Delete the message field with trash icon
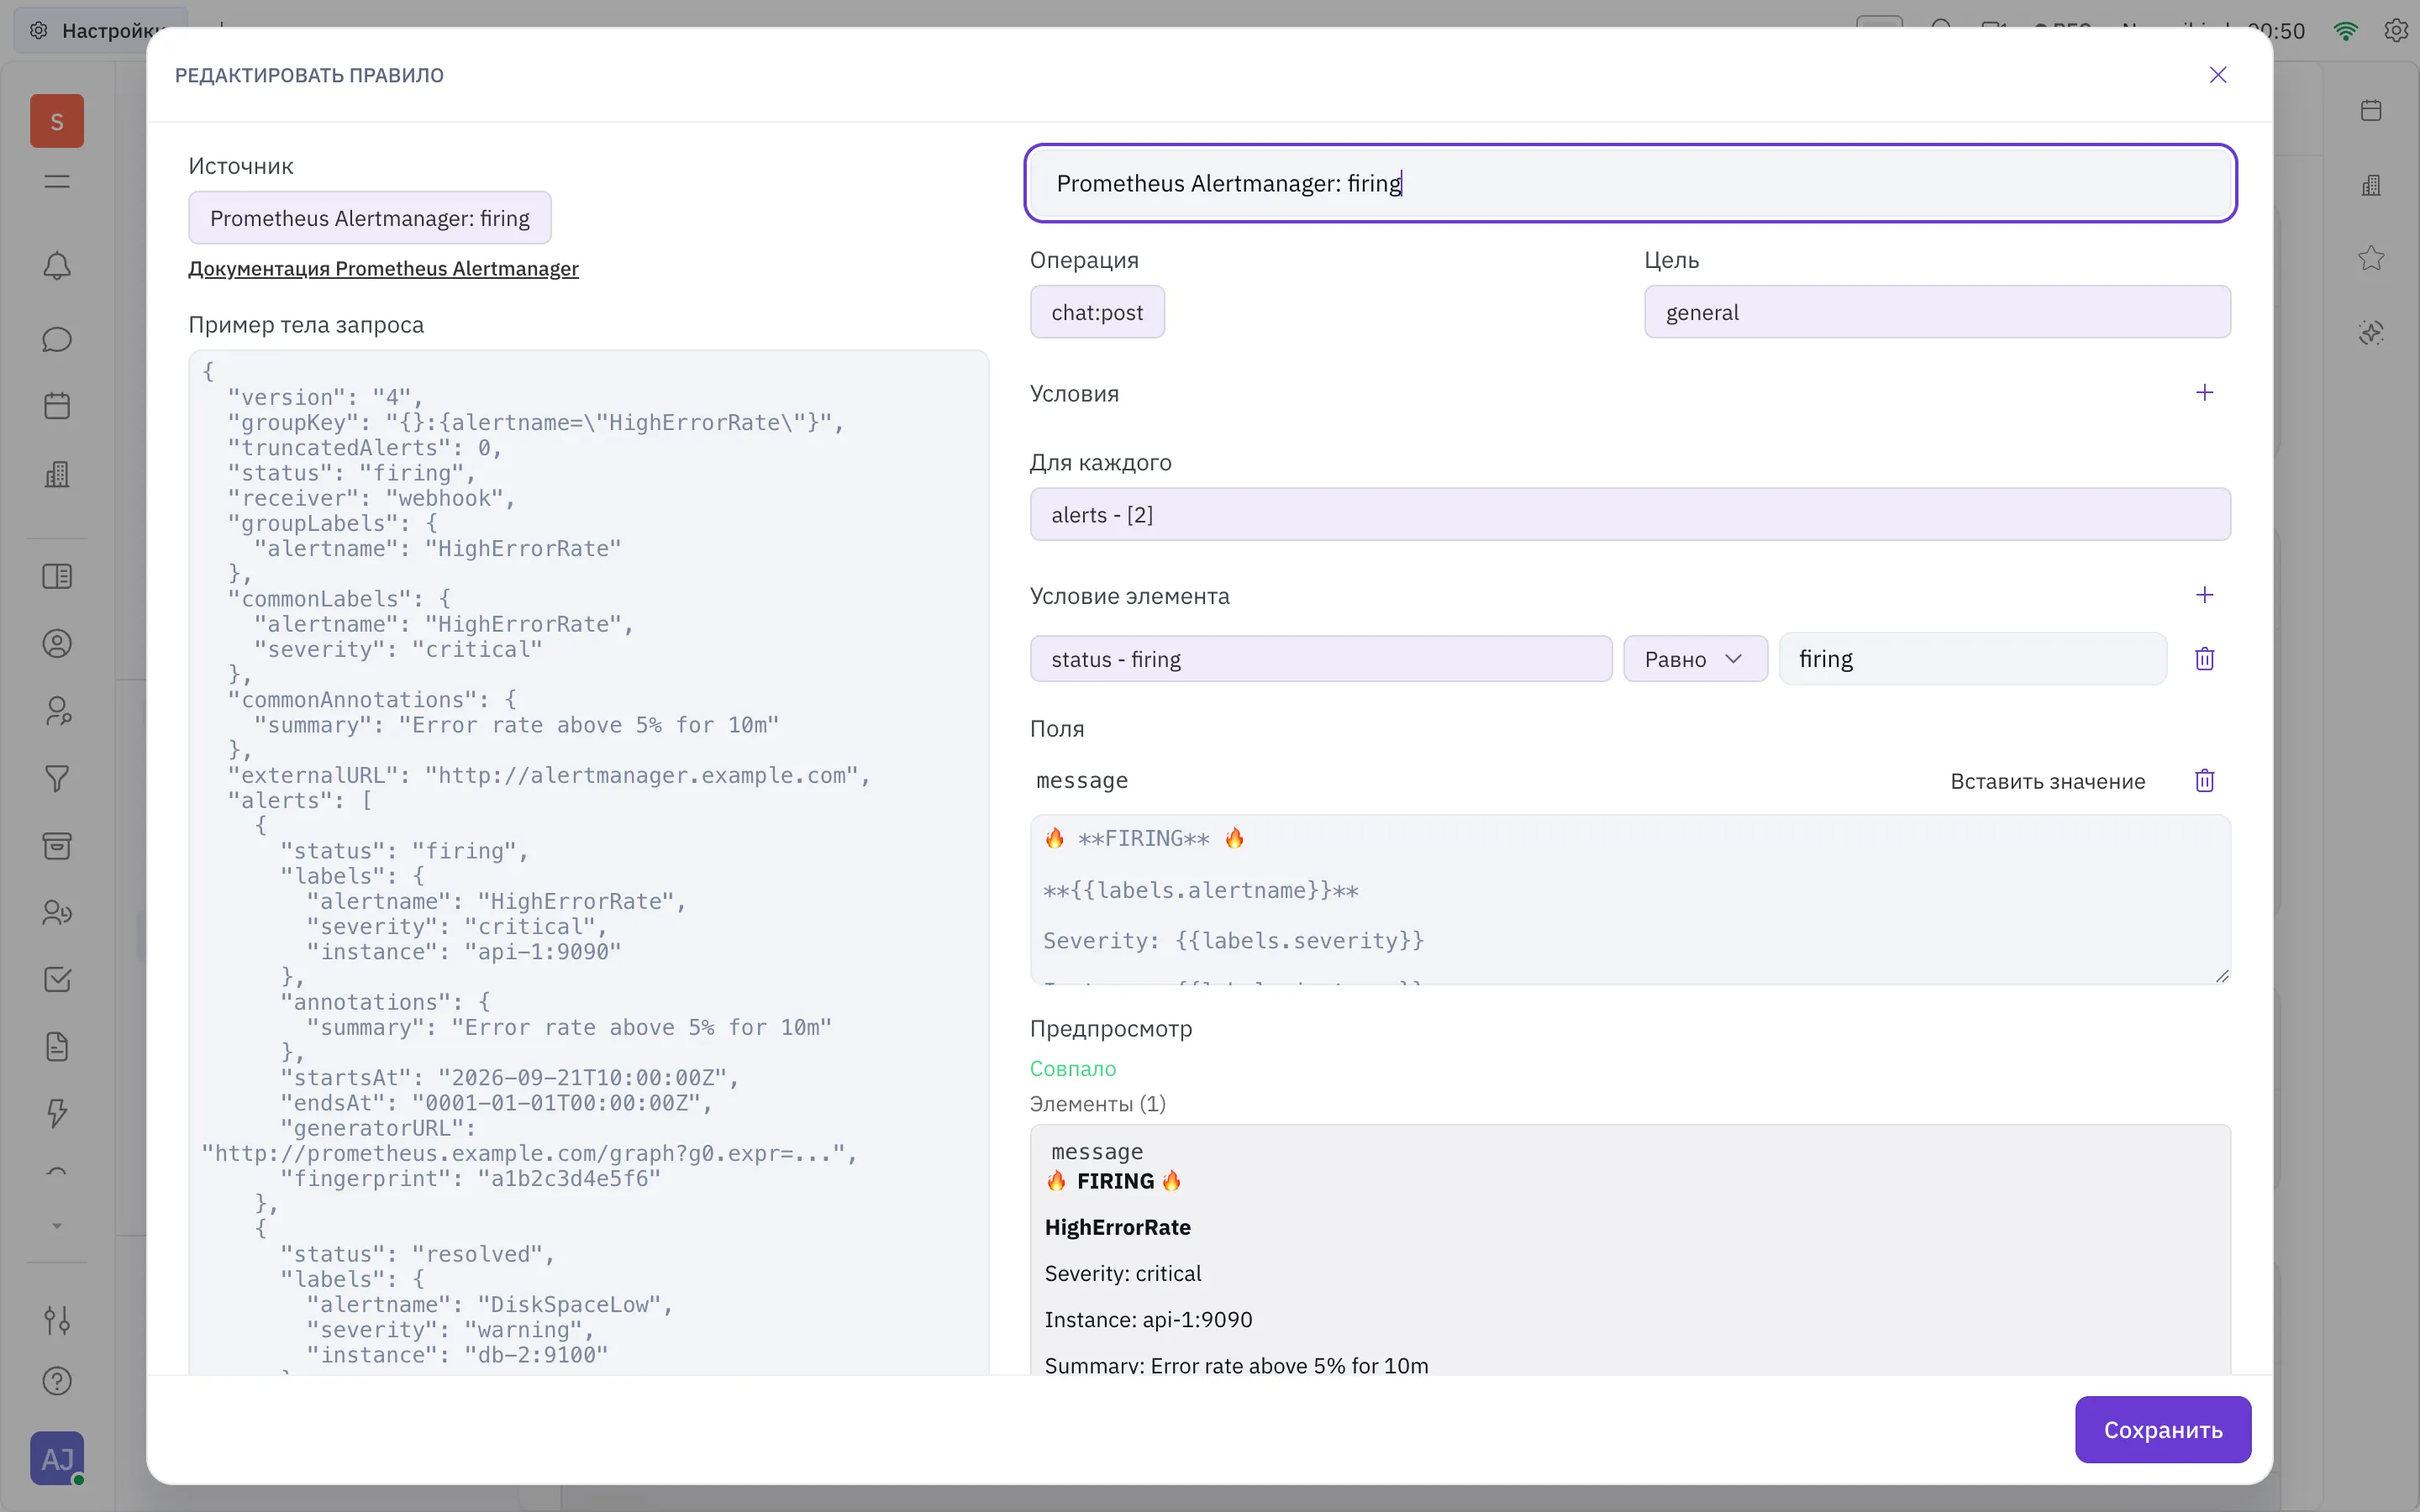Screen dimensions: 2420x1512 point(2204,781)
